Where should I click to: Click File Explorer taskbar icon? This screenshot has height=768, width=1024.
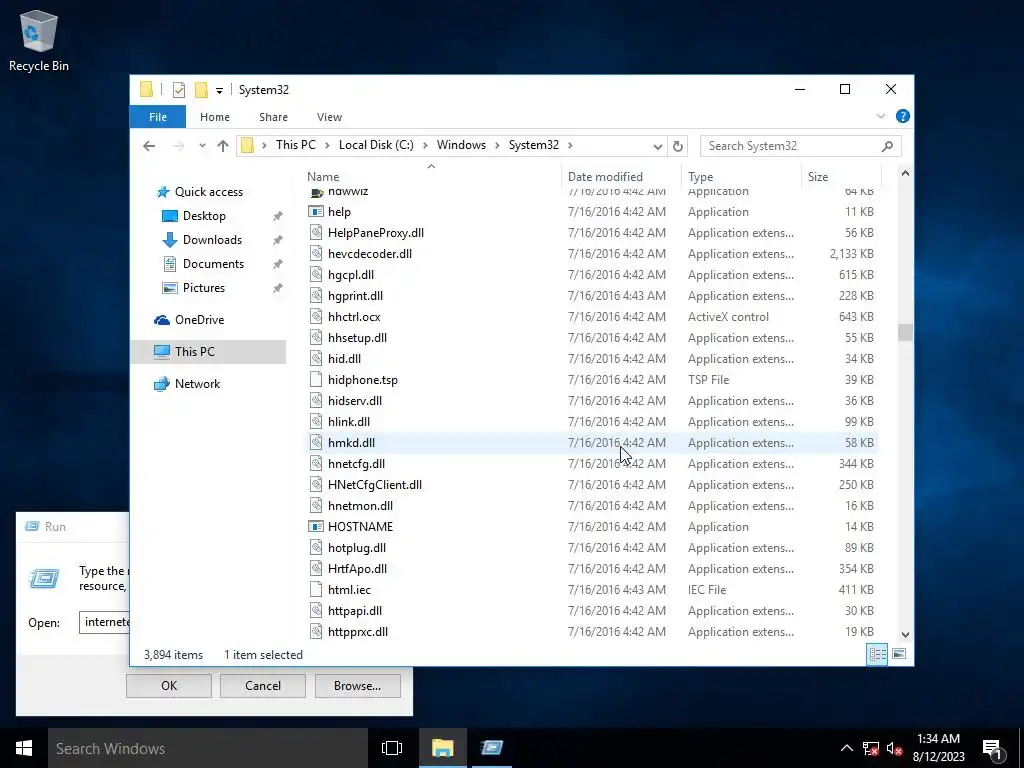[443, 748]
